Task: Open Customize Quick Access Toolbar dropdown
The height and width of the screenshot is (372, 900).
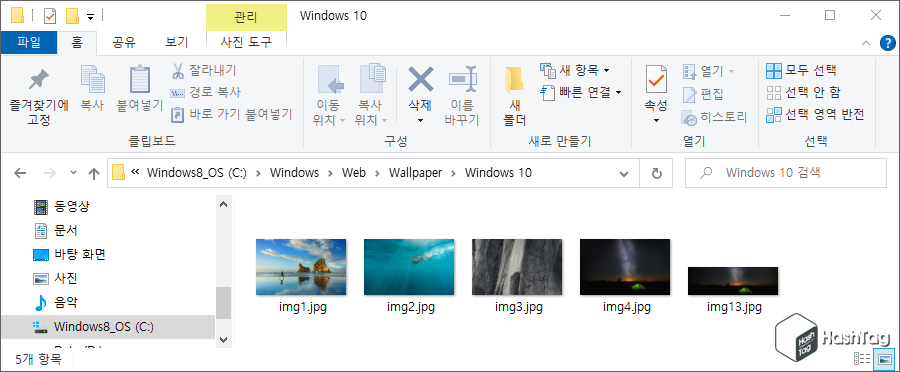Action: click(x=90, y=17)
